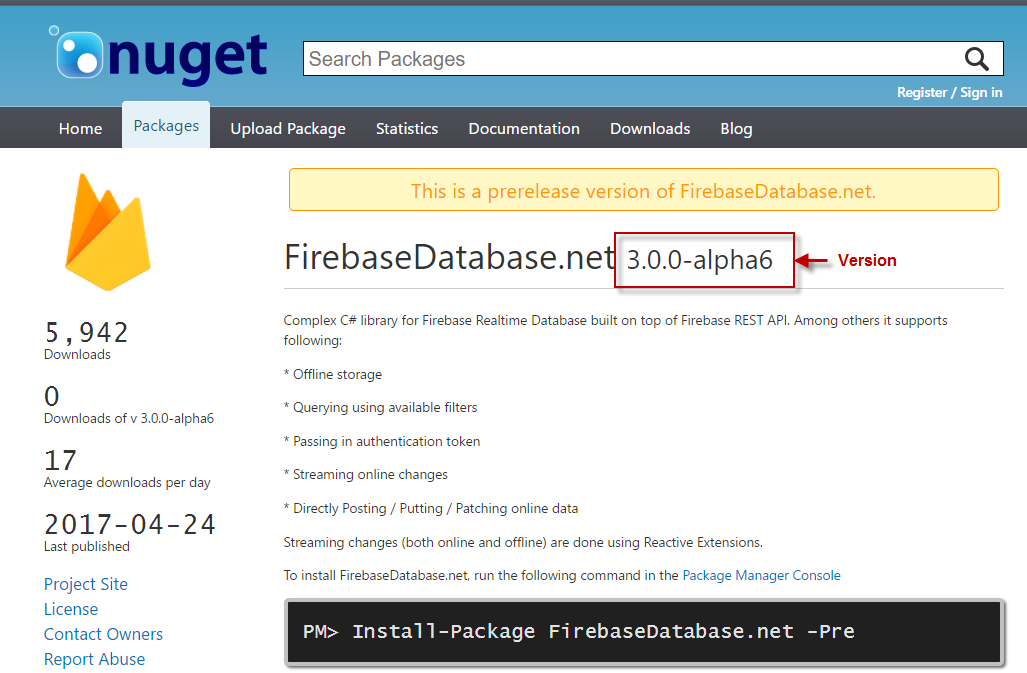
Task: View the package License link
Action: click(71, 609)
